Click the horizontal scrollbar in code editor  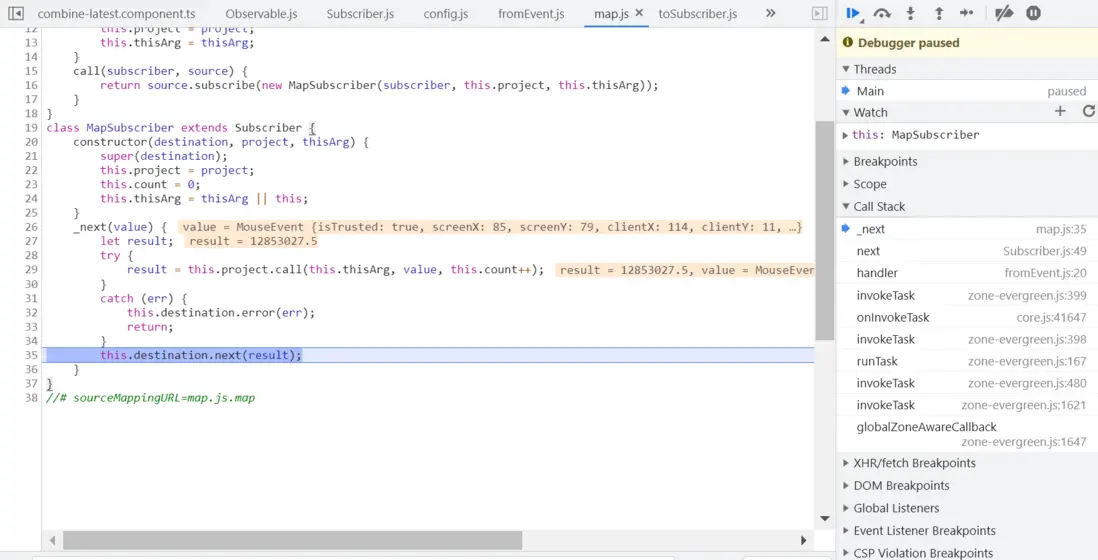pos(292,540)
